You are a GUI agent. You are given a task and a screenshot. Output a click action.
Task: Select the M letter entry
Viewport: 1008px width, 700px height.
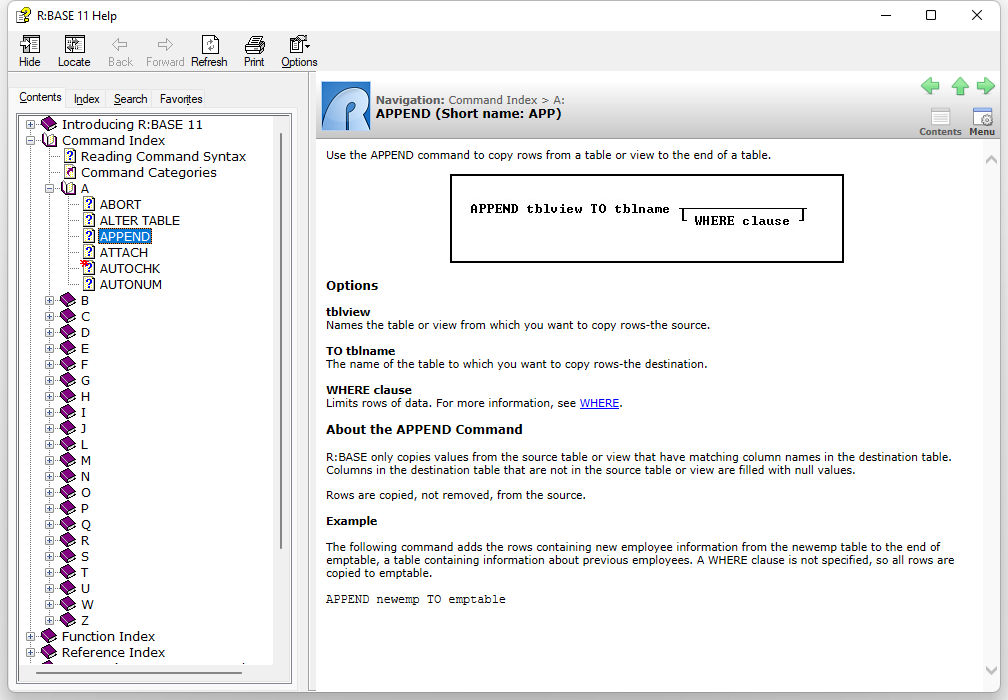tap(86, 460)
